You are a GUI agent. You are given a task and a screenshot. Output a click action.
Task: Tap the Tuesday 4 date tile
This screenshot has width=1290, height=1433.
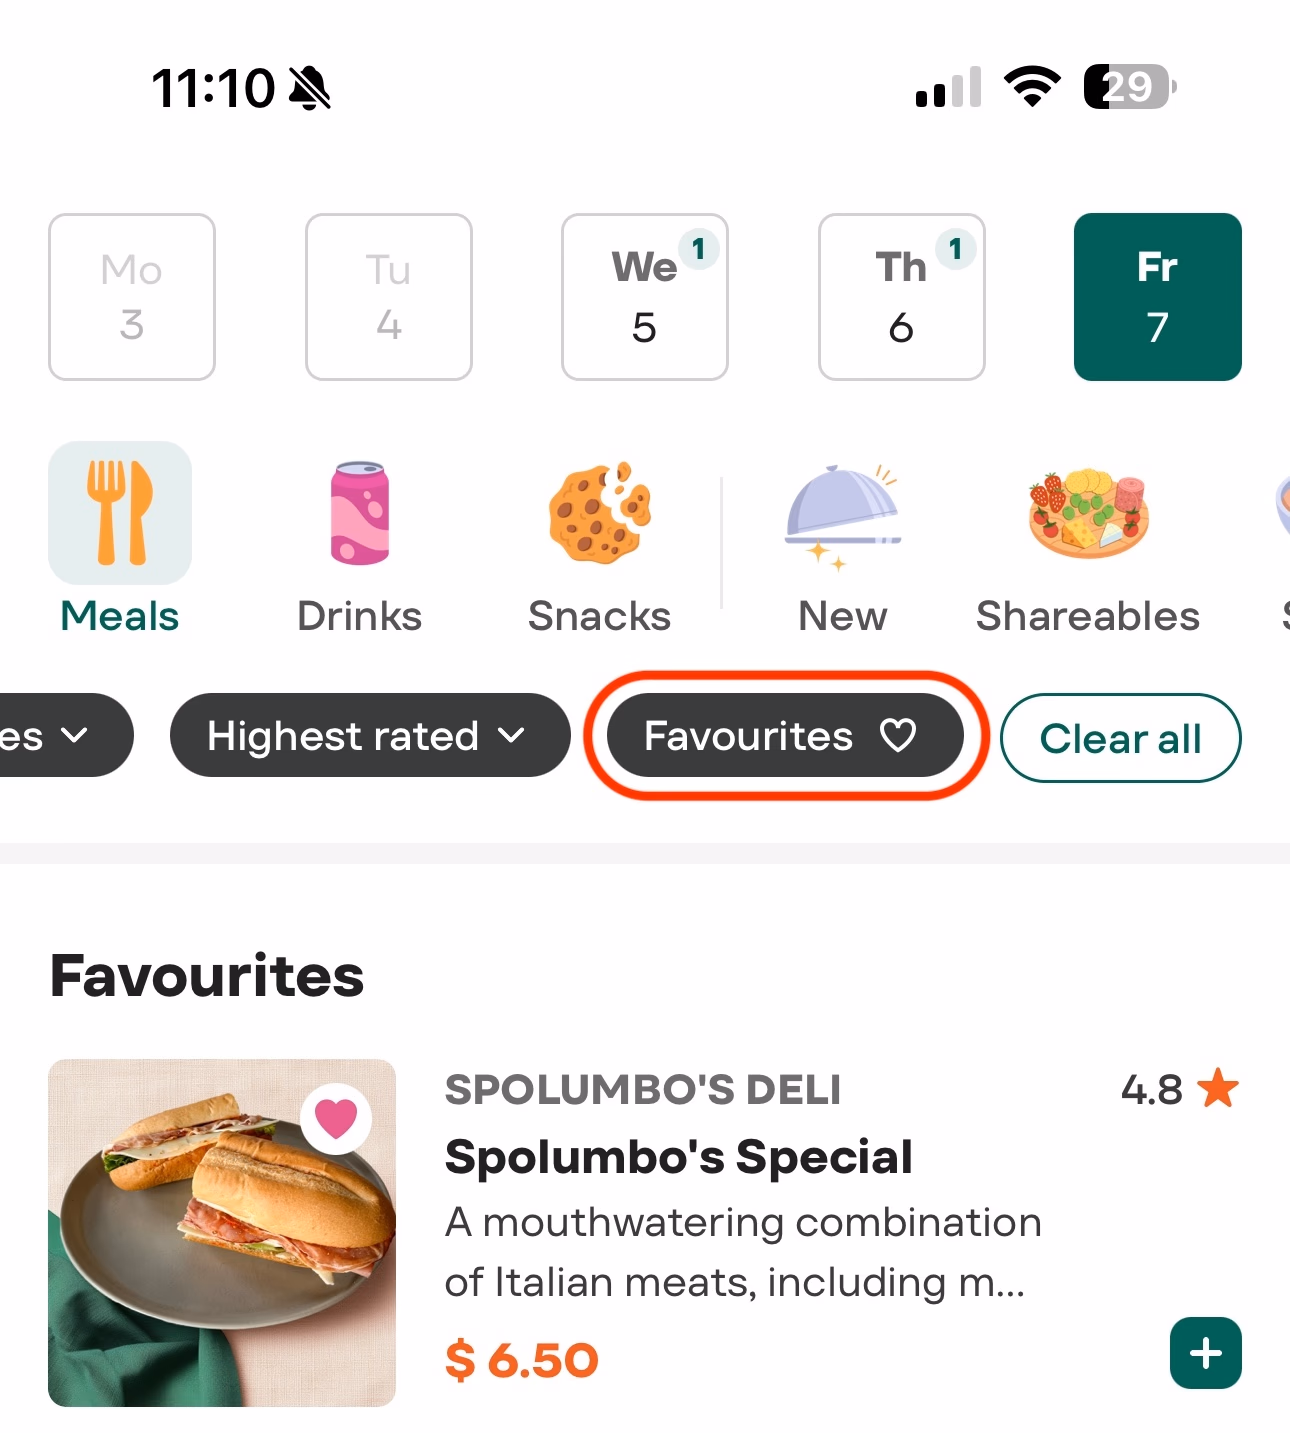pyautogui.click(x=388, y=297)
